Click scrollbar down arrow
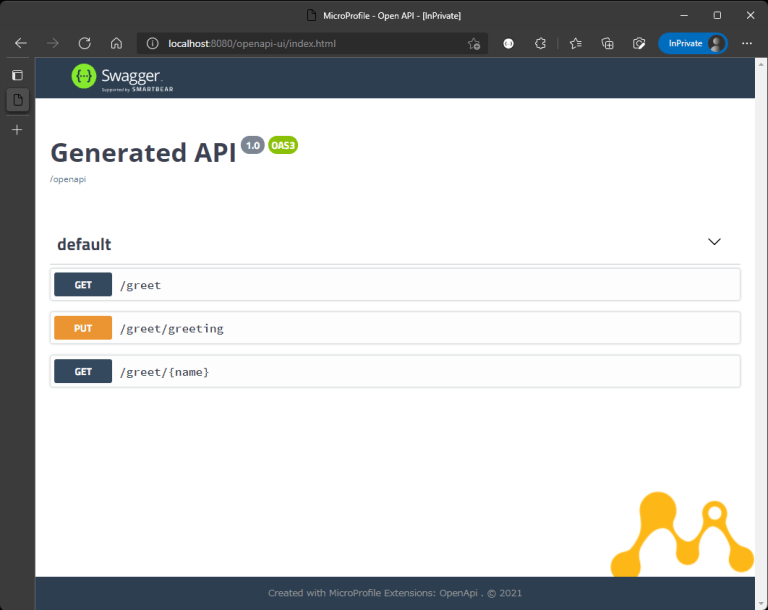 point(762,604)
